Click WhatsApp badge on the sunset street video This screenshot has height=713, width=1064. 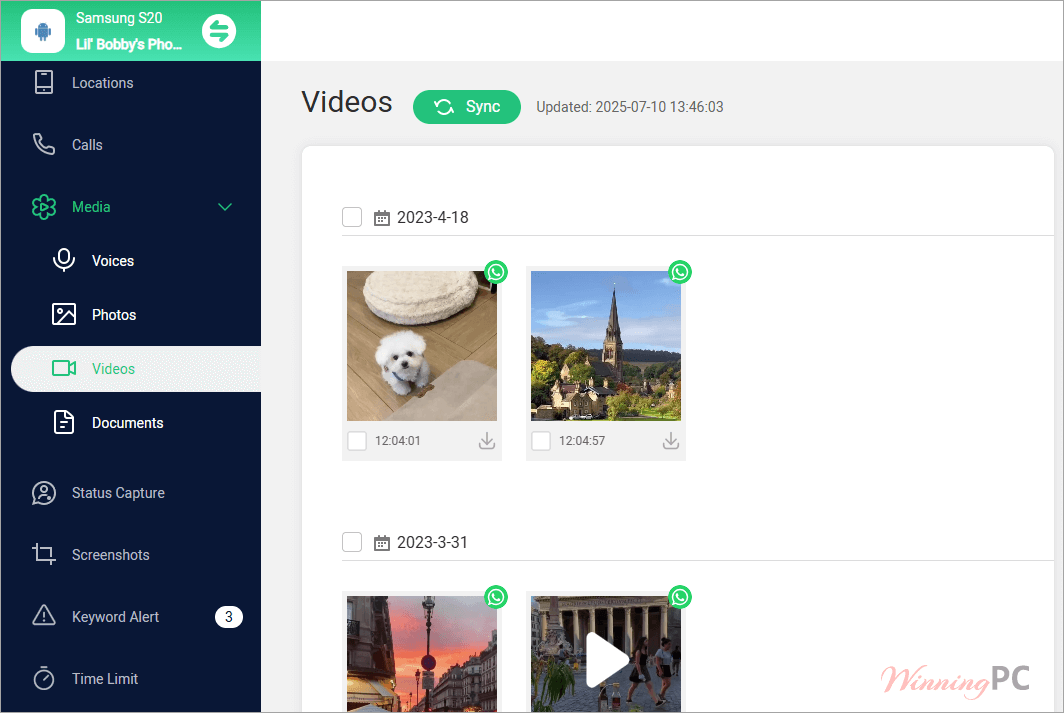pos(496,597)
